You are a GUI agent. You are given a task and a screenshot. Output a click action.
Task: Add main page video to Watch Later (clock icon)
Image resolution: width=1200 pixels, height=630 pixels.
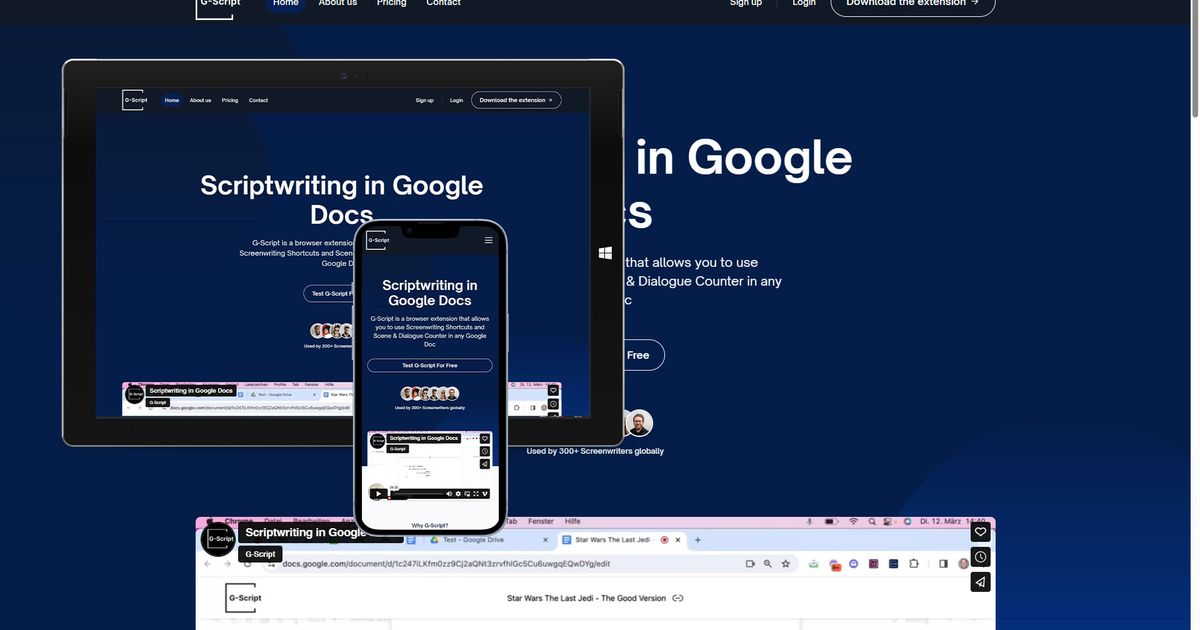(980, 557)
